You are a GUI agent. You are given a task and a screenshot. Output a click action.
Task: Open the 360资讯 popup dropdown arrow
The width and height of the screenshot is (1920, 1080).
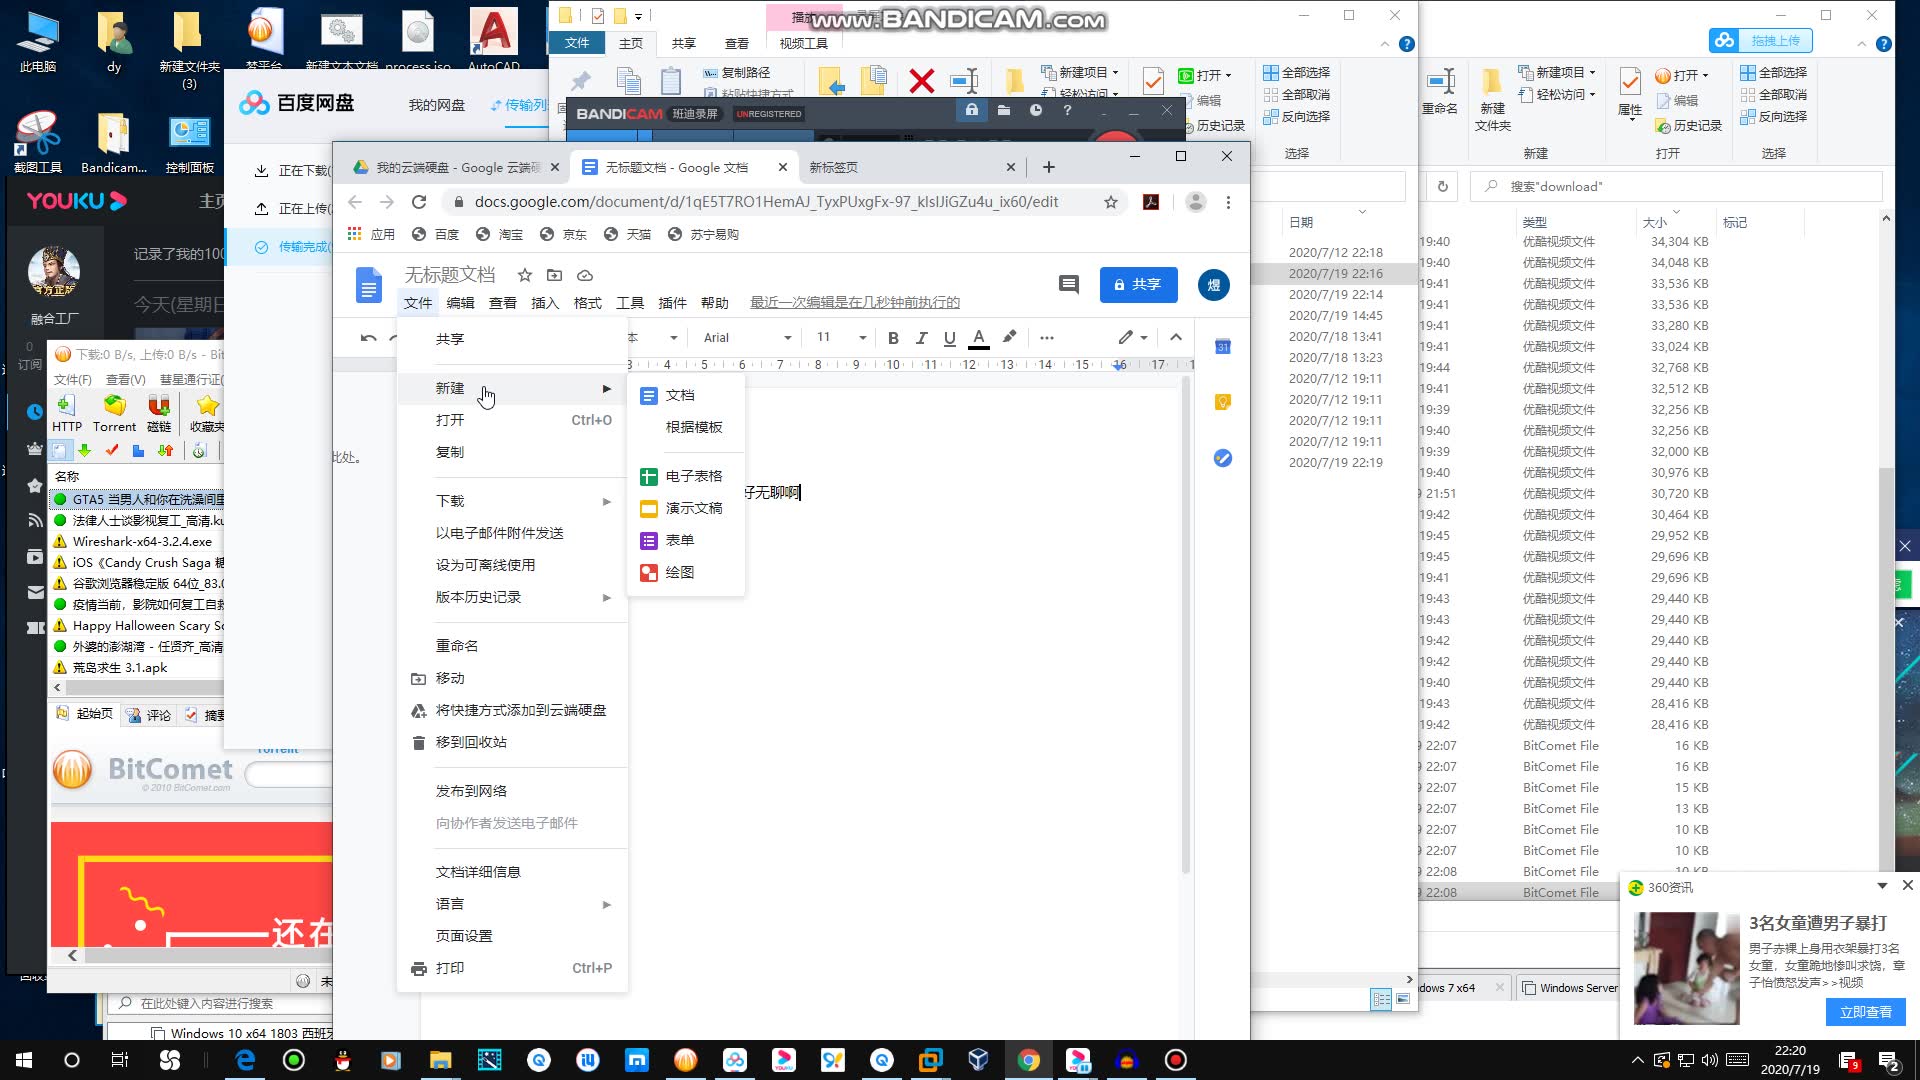tap(1882, 887)
